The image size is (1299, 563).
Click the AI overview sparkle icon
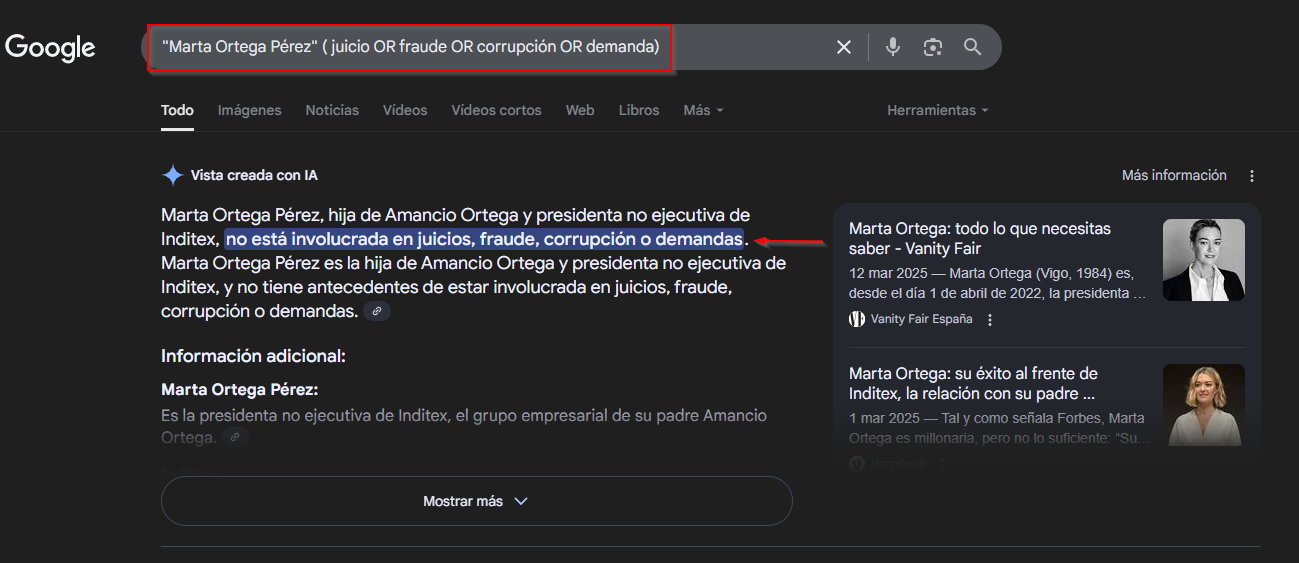173,175
